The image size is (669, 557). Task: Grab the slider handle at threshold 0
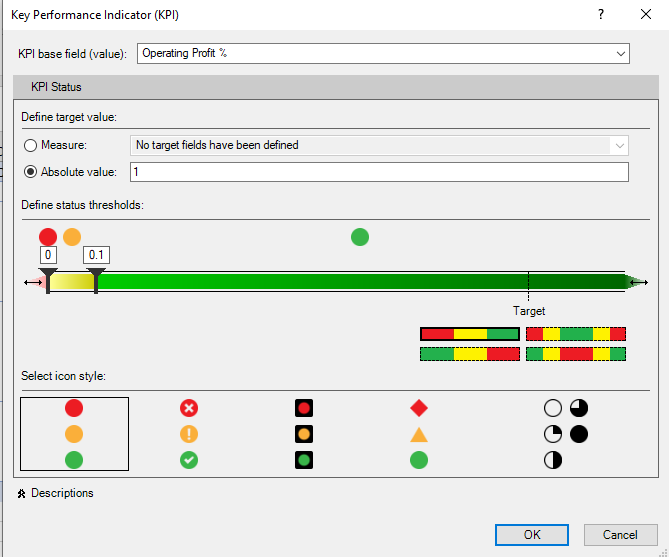click(x=48, y=280)
